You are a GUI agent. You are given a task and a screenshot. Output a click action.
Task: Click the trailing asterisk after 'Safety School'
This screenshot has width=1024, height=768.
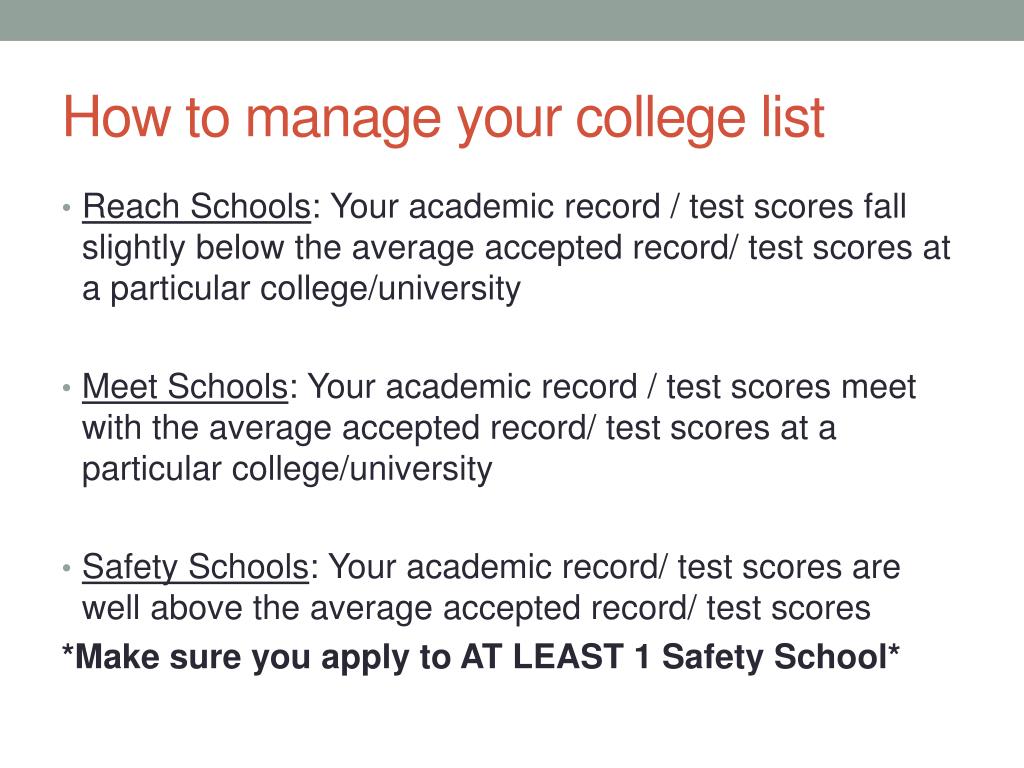tap(894, 650)
